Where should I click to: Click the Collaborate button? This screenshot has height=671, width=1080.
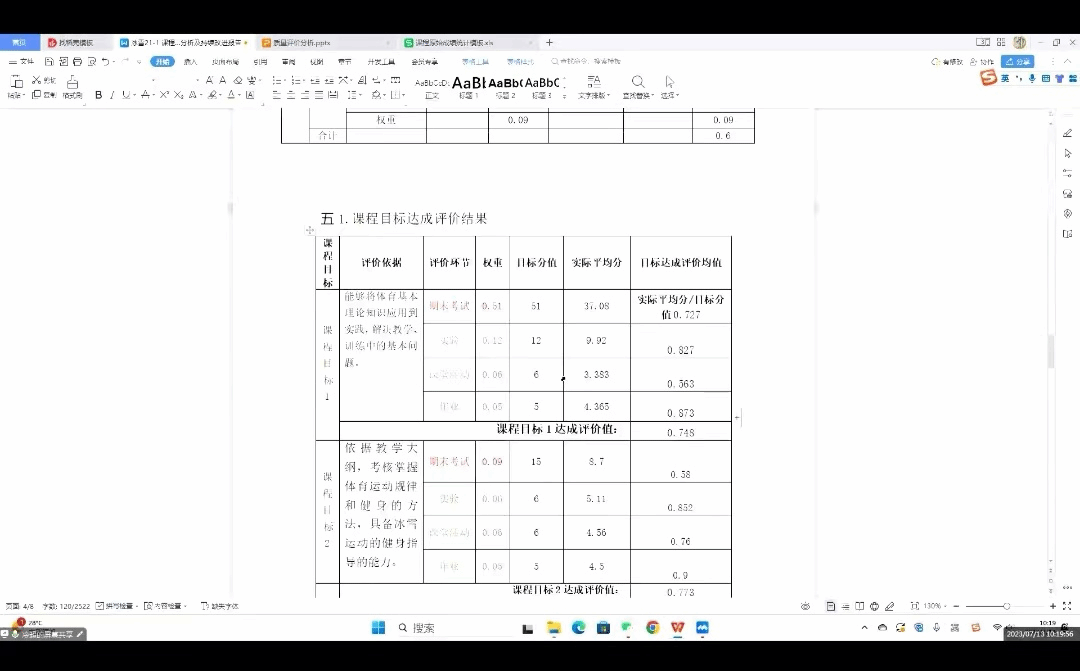[982, 62]
